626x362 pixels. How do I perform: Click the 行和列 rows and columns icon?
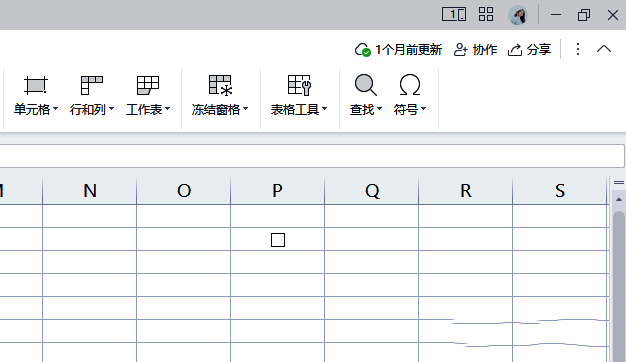click(x=91, y=85)
